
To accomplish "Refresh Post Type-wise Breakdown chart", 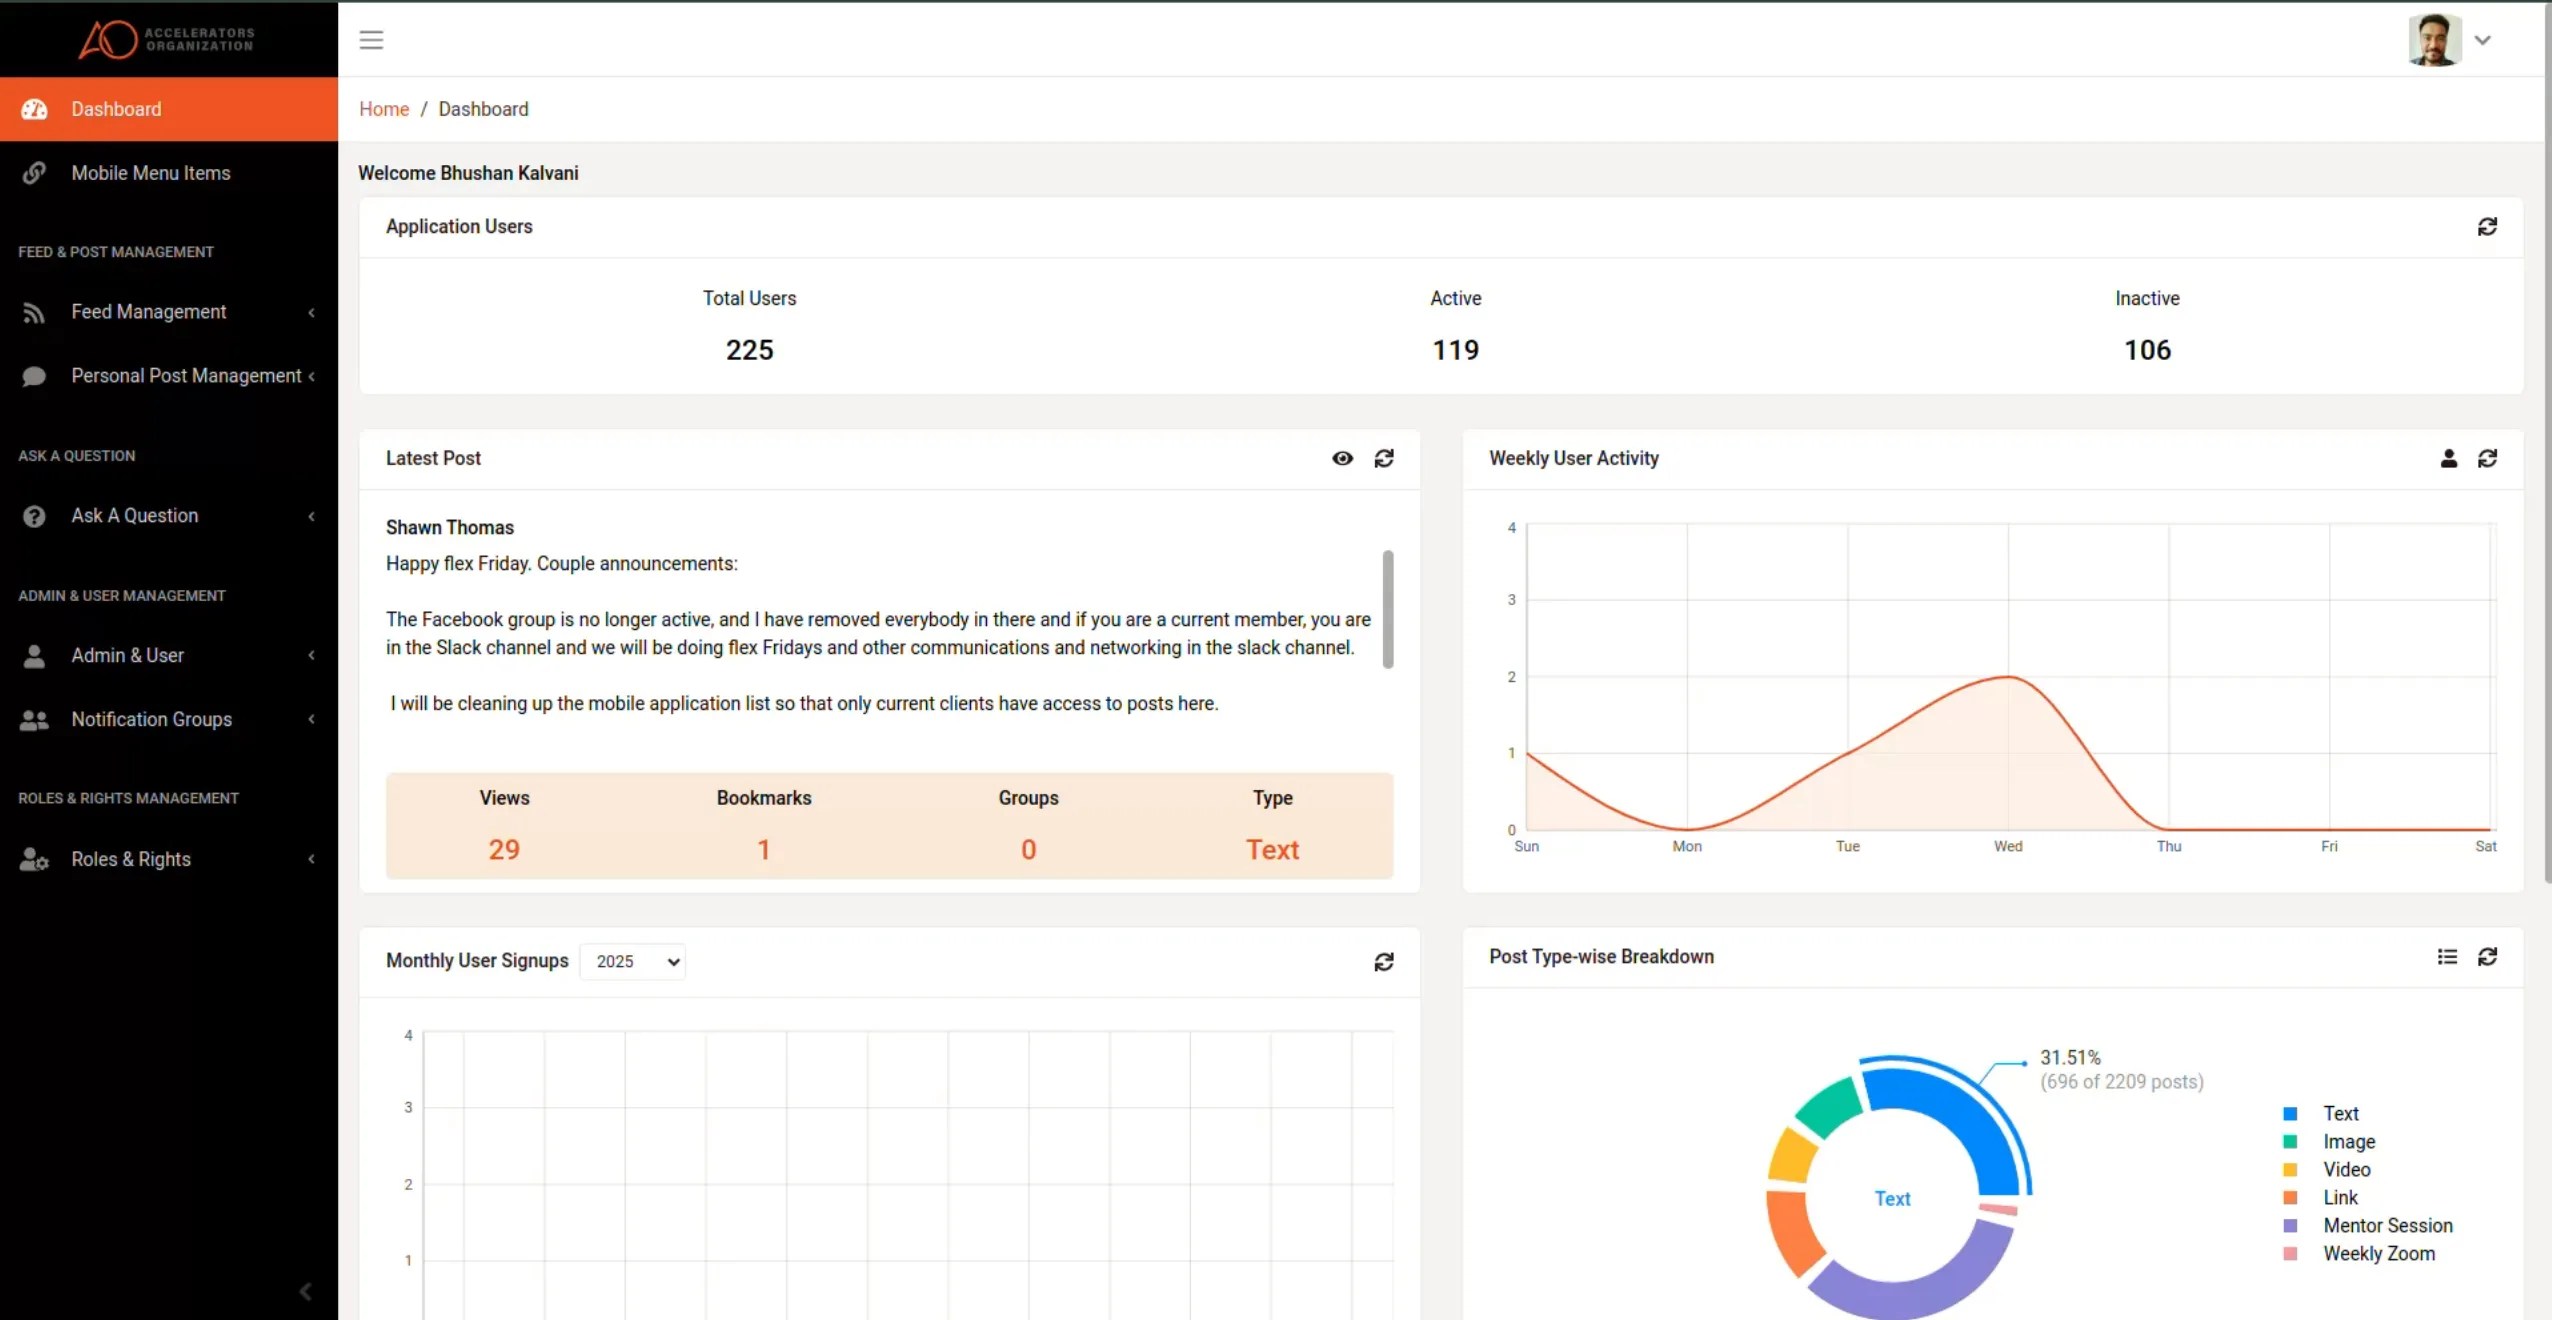I will [x=2487, y=957].
